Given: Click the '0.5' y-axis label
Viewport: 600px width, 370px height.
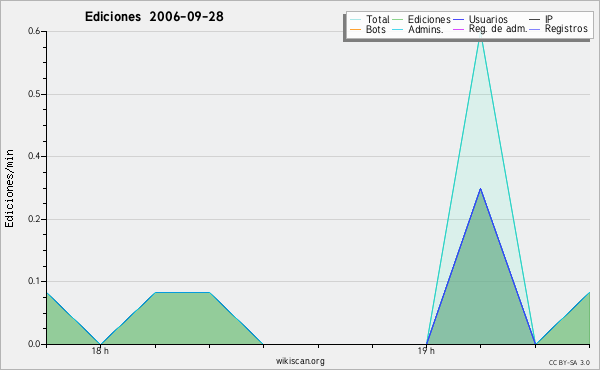Looking at the screenshot, I should point(34,94).
